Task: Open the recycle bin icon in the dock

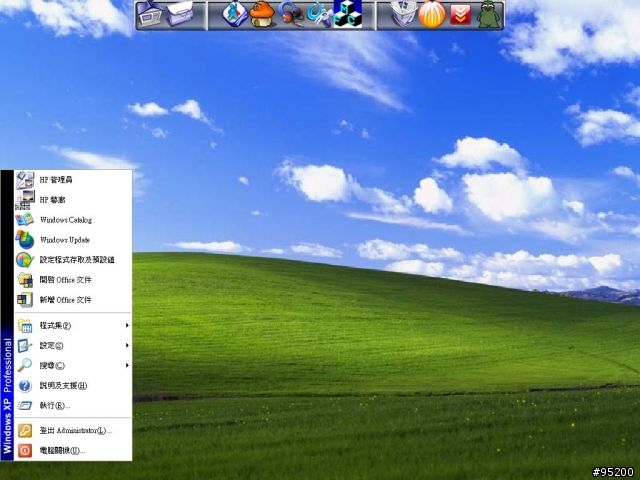Action: (403, 14)
